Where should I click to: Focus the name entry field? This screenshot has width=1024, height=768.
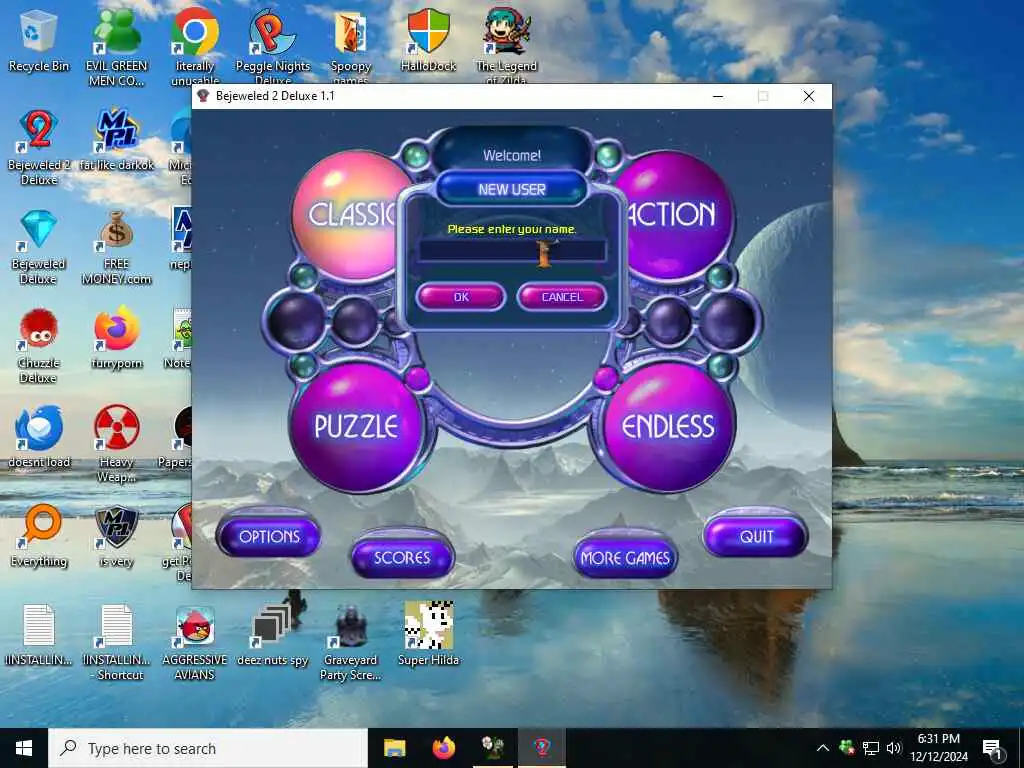[x=512, y=251]
